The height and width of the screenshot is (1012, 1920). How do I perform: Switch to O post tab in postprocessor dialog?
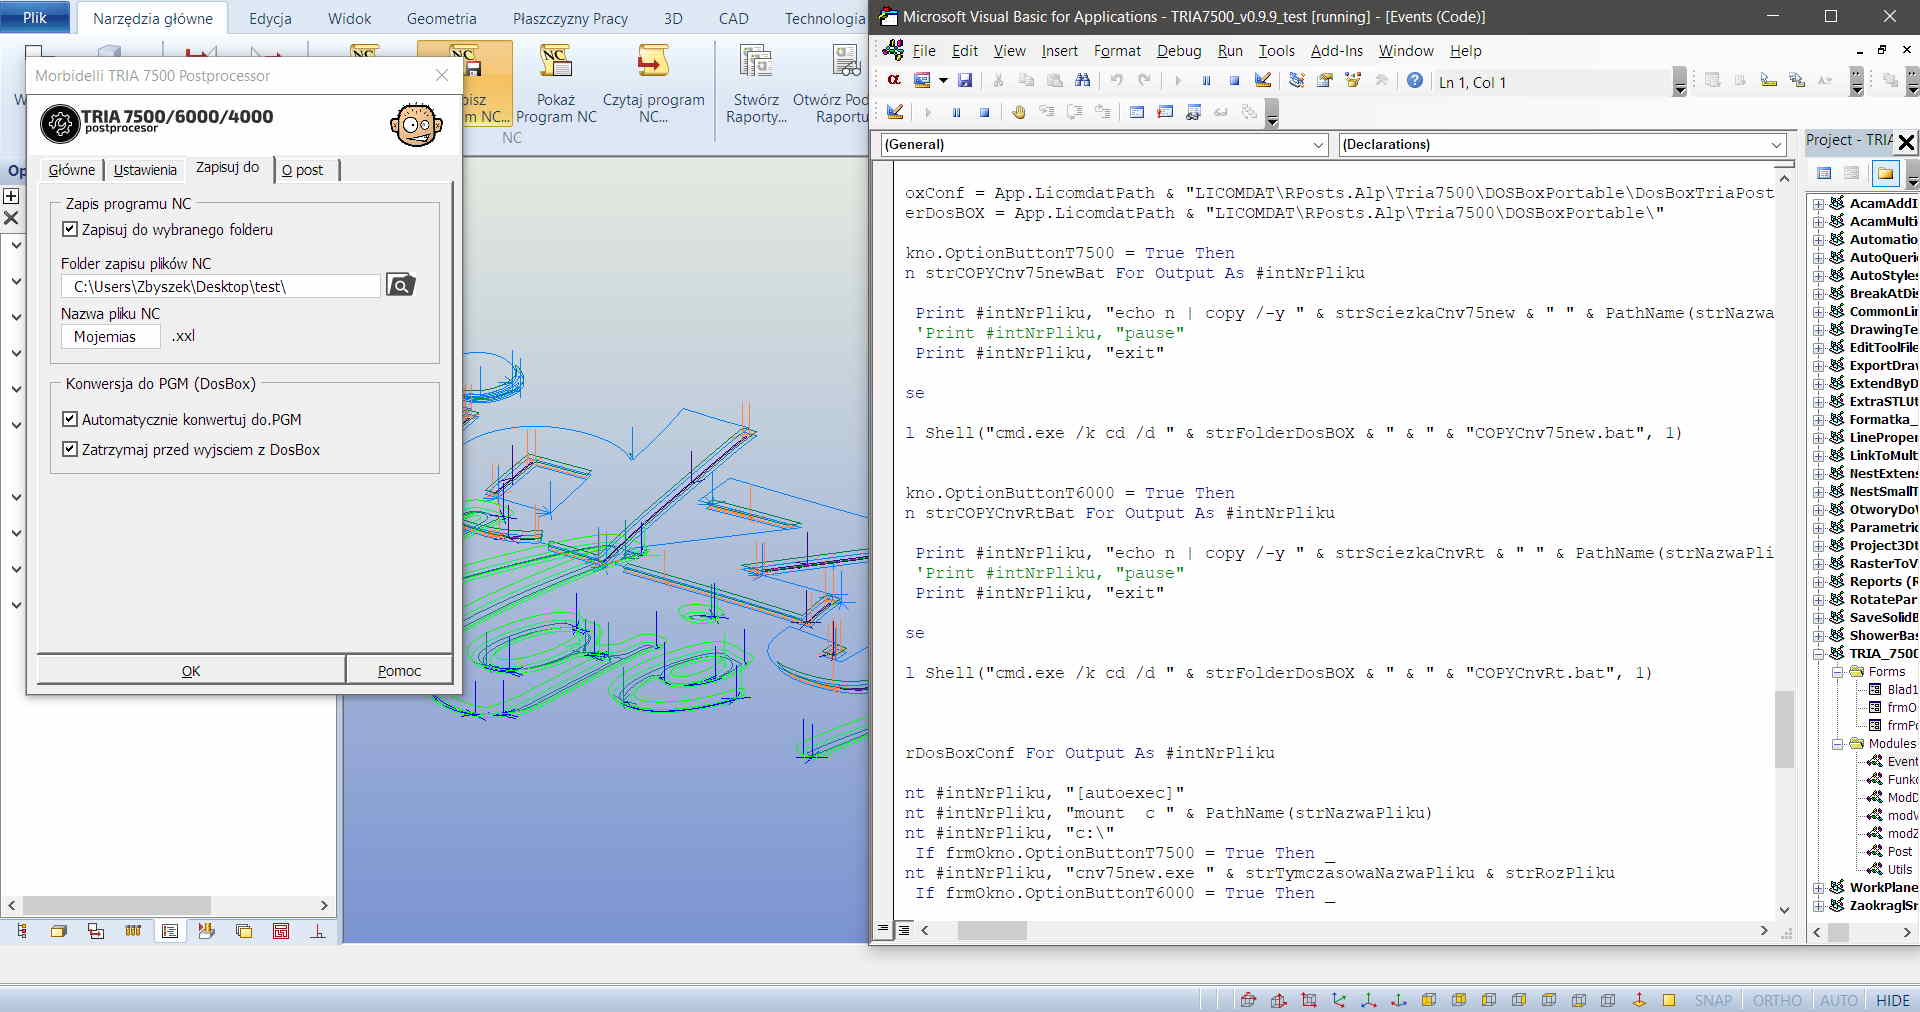point(302,169)
